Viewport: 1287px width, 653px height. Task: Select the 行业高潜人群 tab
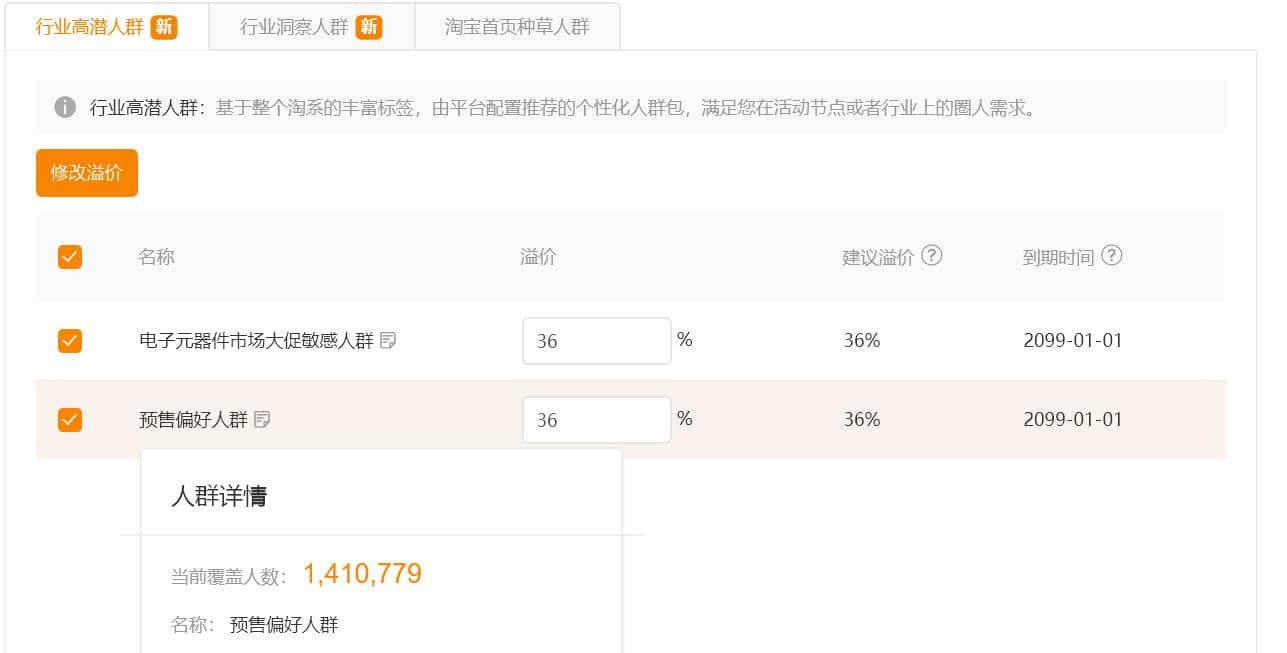(x=90, y=27)
